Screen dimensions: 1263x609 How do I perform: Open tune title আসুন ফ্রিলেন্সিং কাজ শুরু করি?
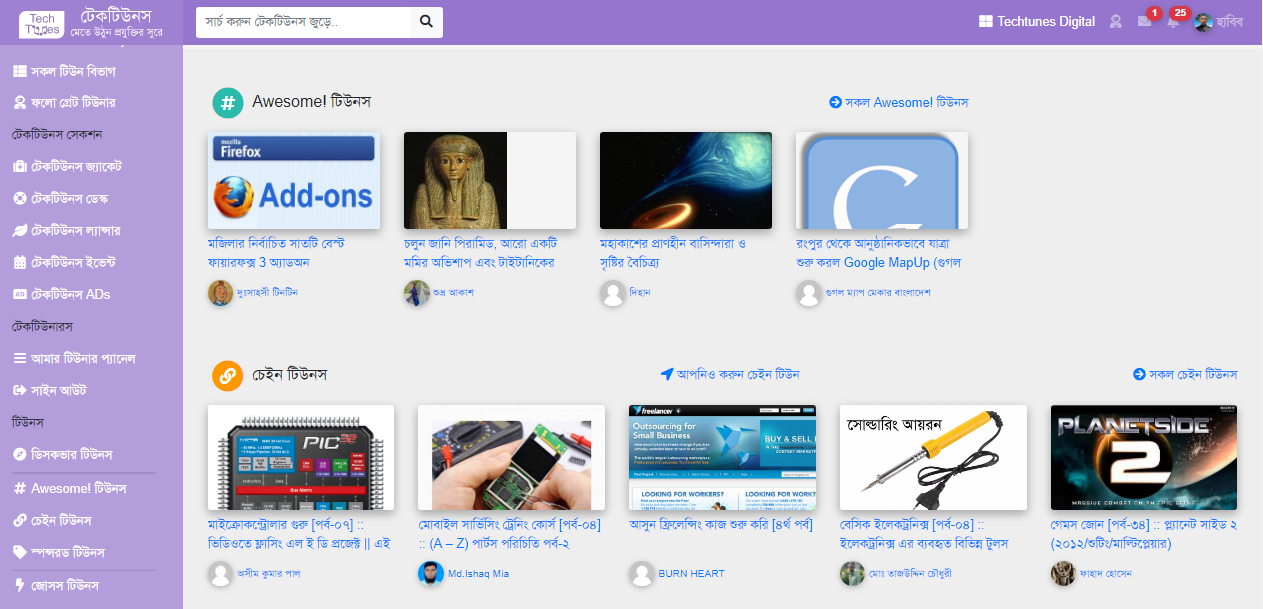pos(721,524)
